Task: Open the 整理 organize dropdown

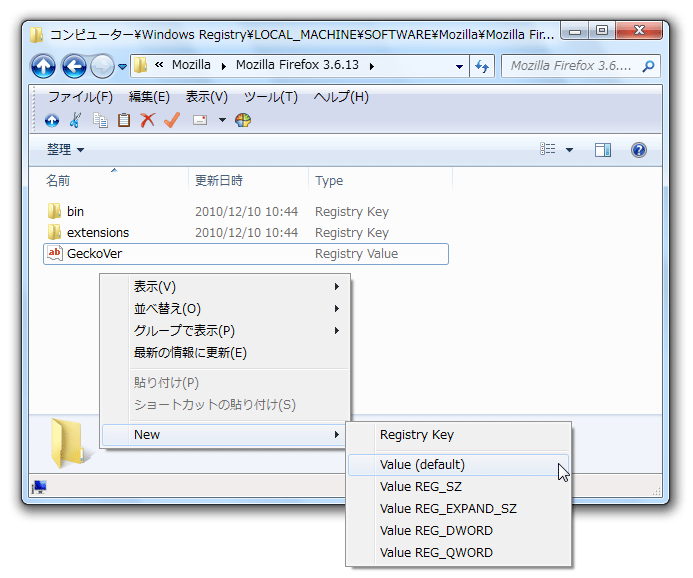Action: 65,149
